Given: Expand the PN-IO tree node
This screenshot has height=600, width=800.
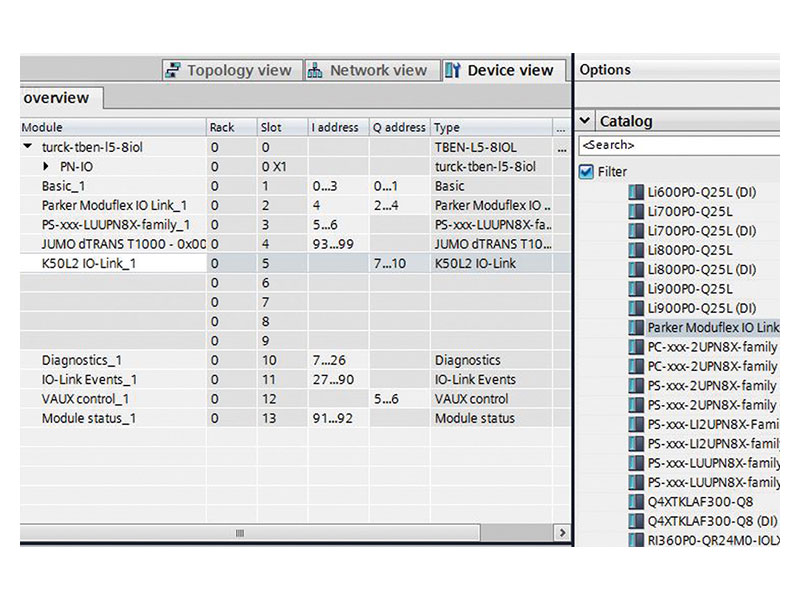Looking at the screenshot, I should [x=46, y=166].
